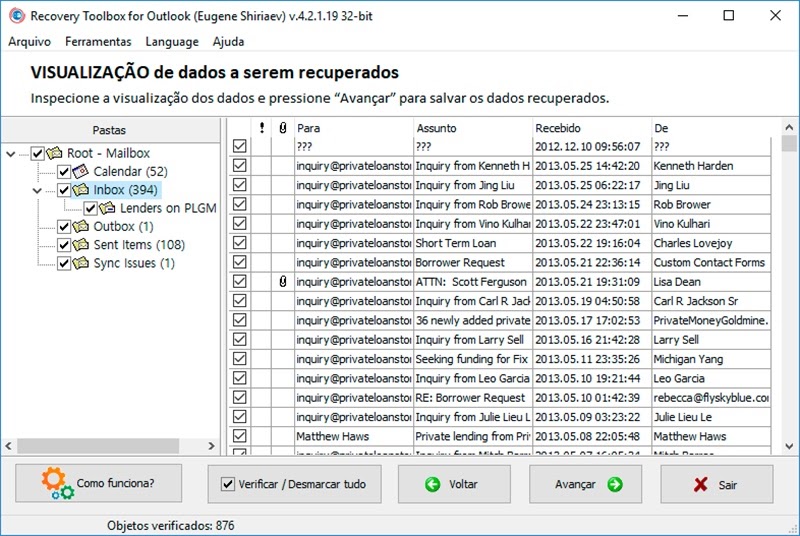Toggle the Lenders on PLGM checkbox
800x536 pixels.
91,208
